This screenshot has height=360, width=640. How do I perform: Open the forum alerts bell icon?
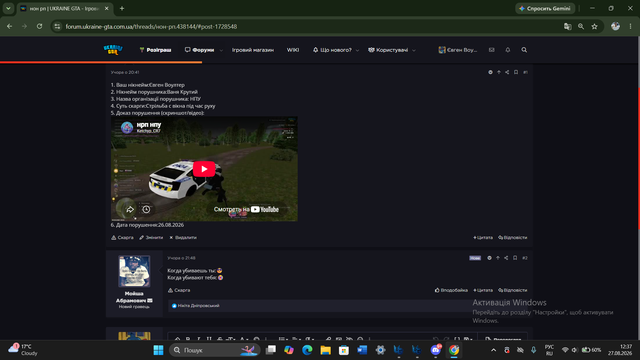tap(508, 50)
